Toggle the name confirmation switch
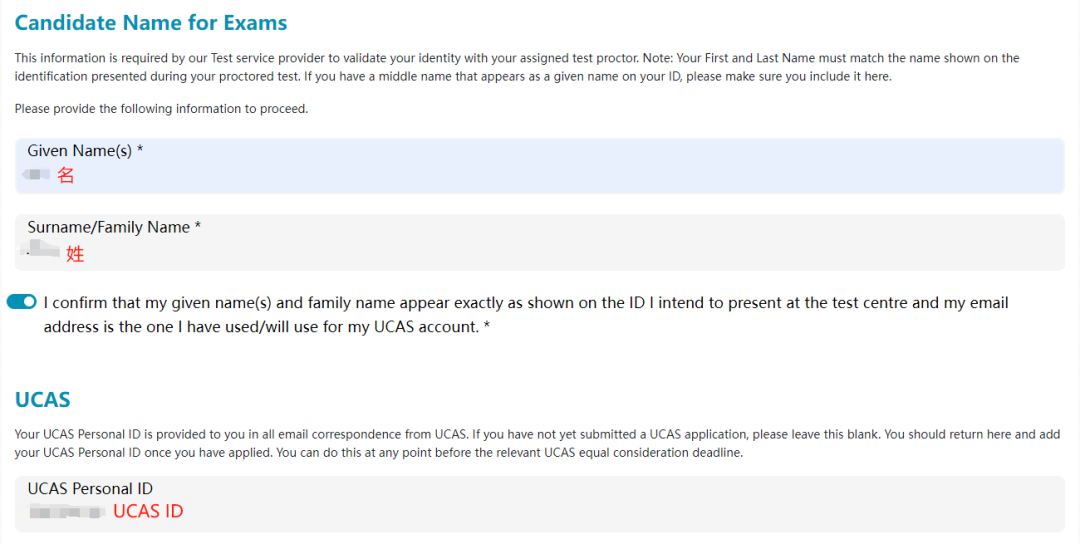The width and height of the screenshot is (1080, 544). tap(22, 302)
